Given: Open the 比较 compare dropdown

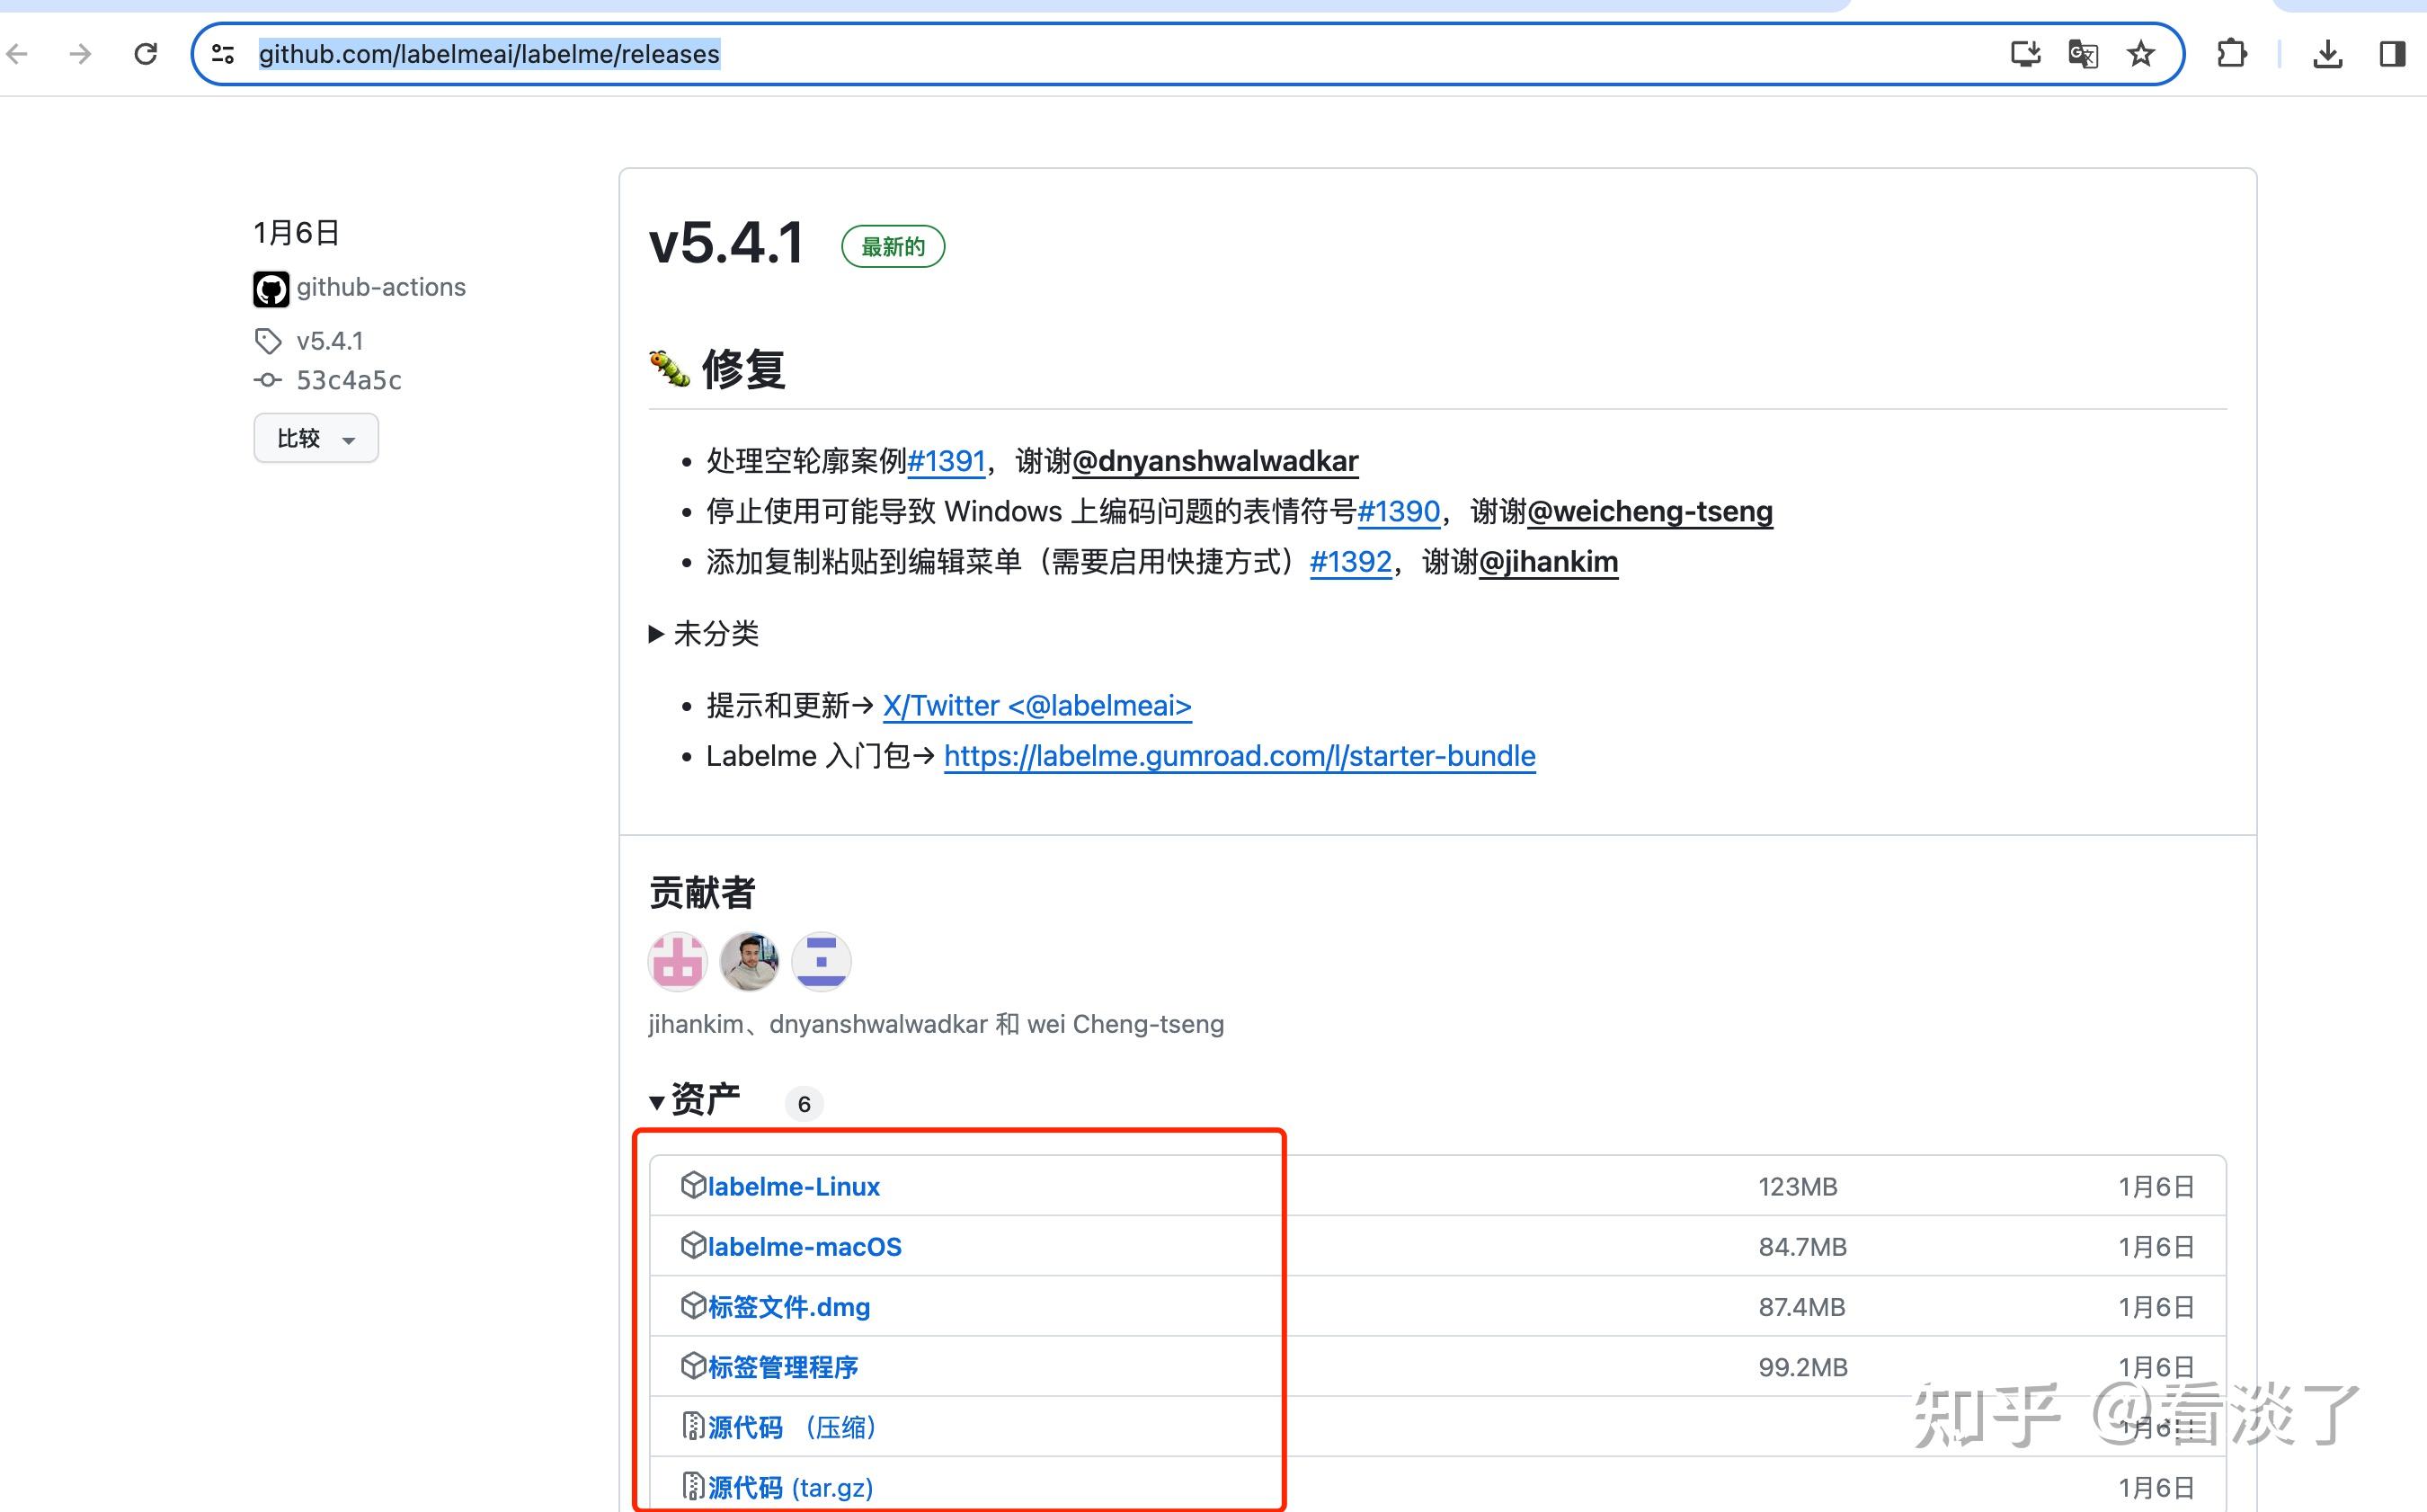Looking at the screenshot, I should coord(316,438).
